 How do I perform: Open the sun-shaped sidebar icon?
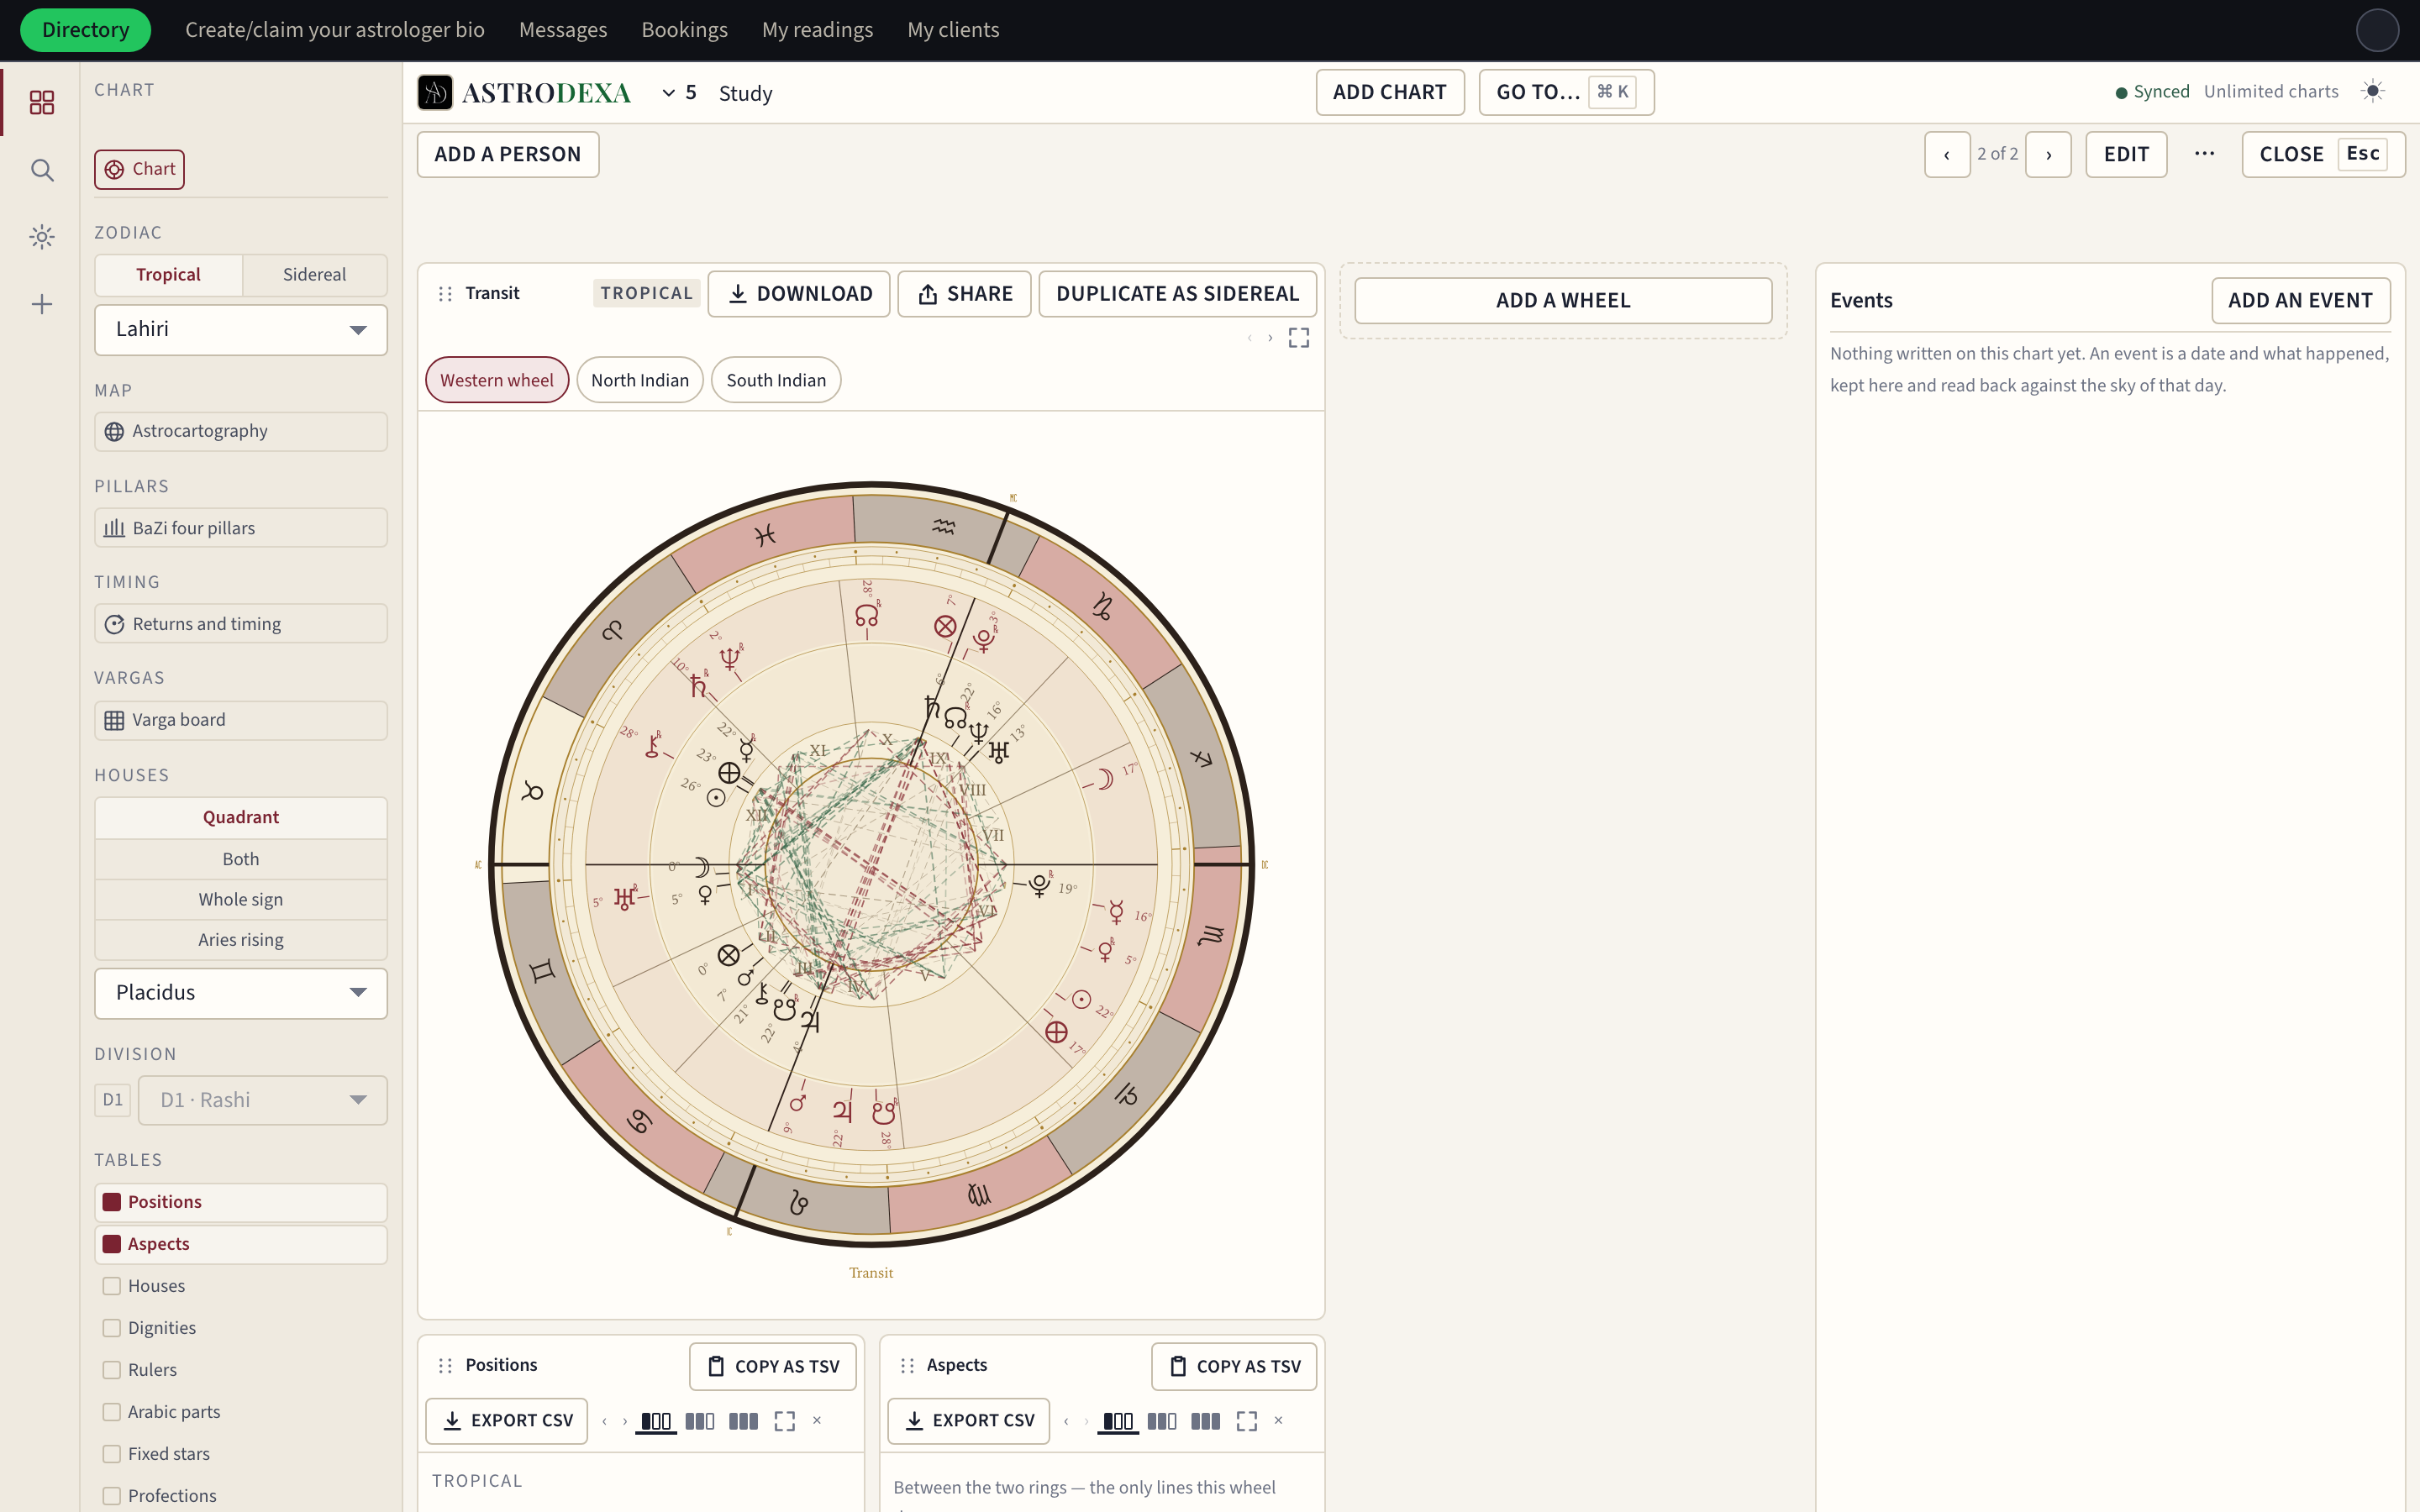pyautogui.click(x=41, y=237)
